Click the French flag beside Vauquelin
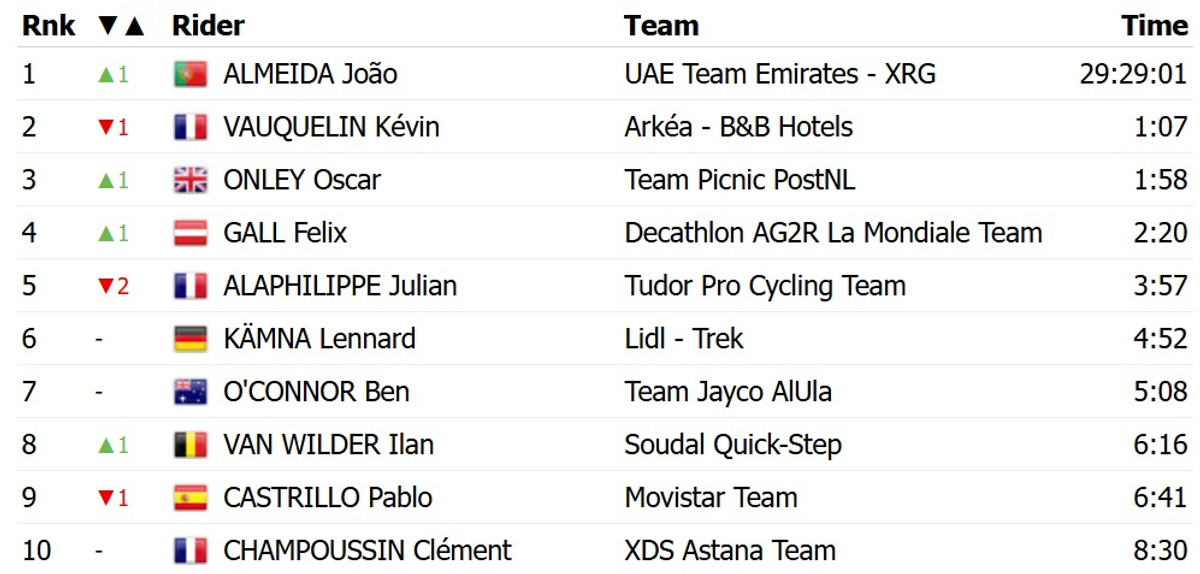 click(190, 127)
